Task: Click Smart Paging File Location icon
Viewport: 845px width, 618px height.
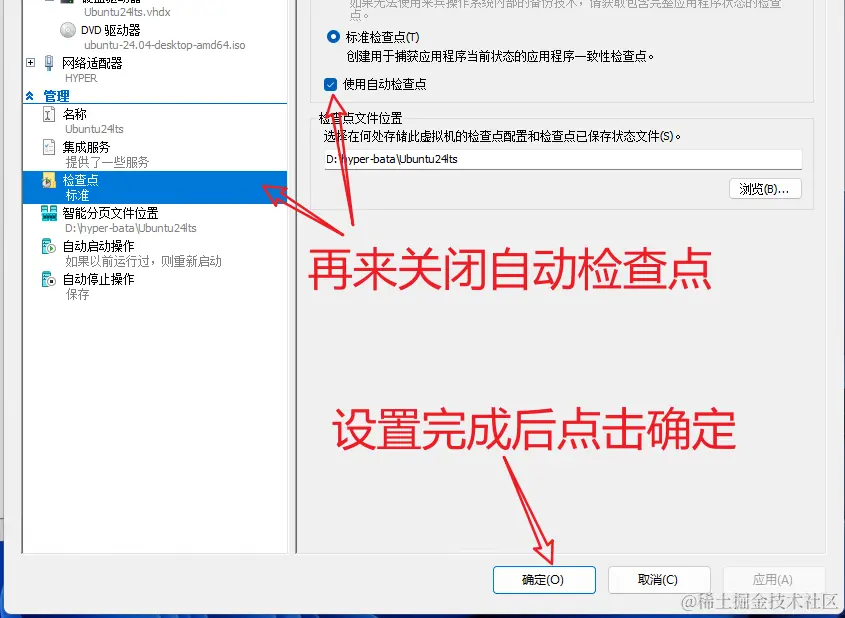Action: (x=49, y=213)
